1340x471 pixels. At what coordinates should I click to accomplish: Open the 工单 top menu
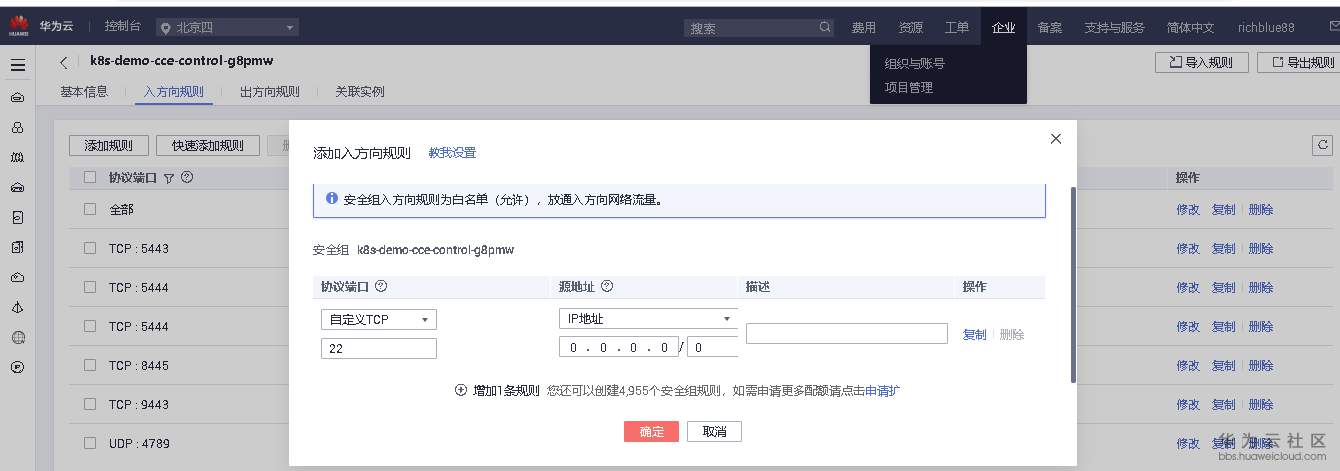click(x=957, y=28)
